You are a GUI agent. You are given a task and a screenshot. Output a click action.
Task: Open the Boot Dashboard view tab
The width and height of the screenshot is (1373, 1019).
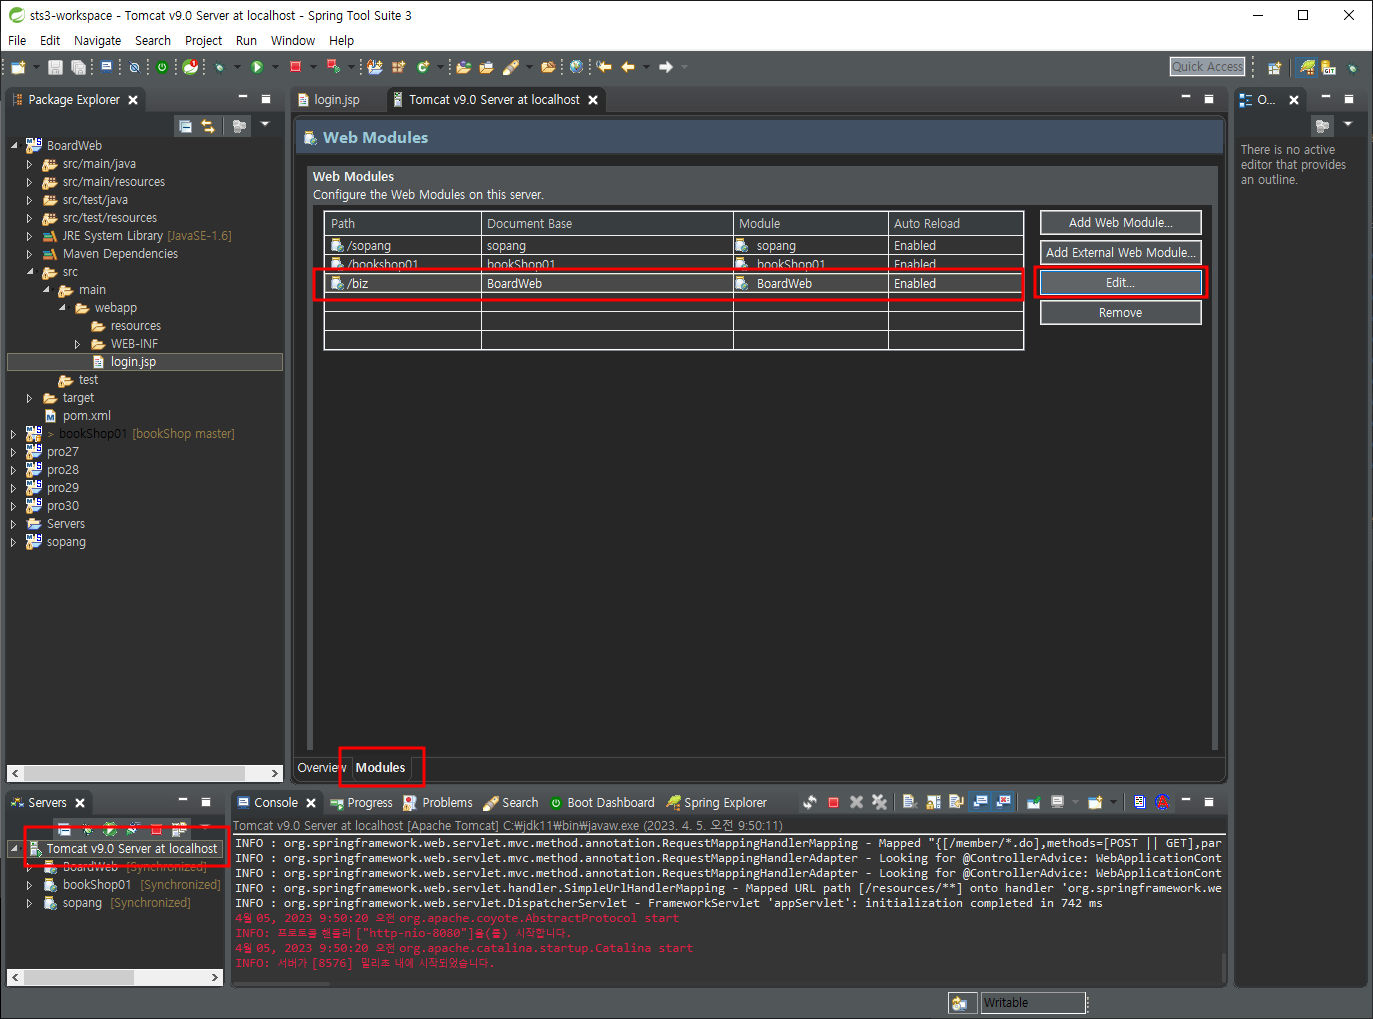click(x=602, y=803)
